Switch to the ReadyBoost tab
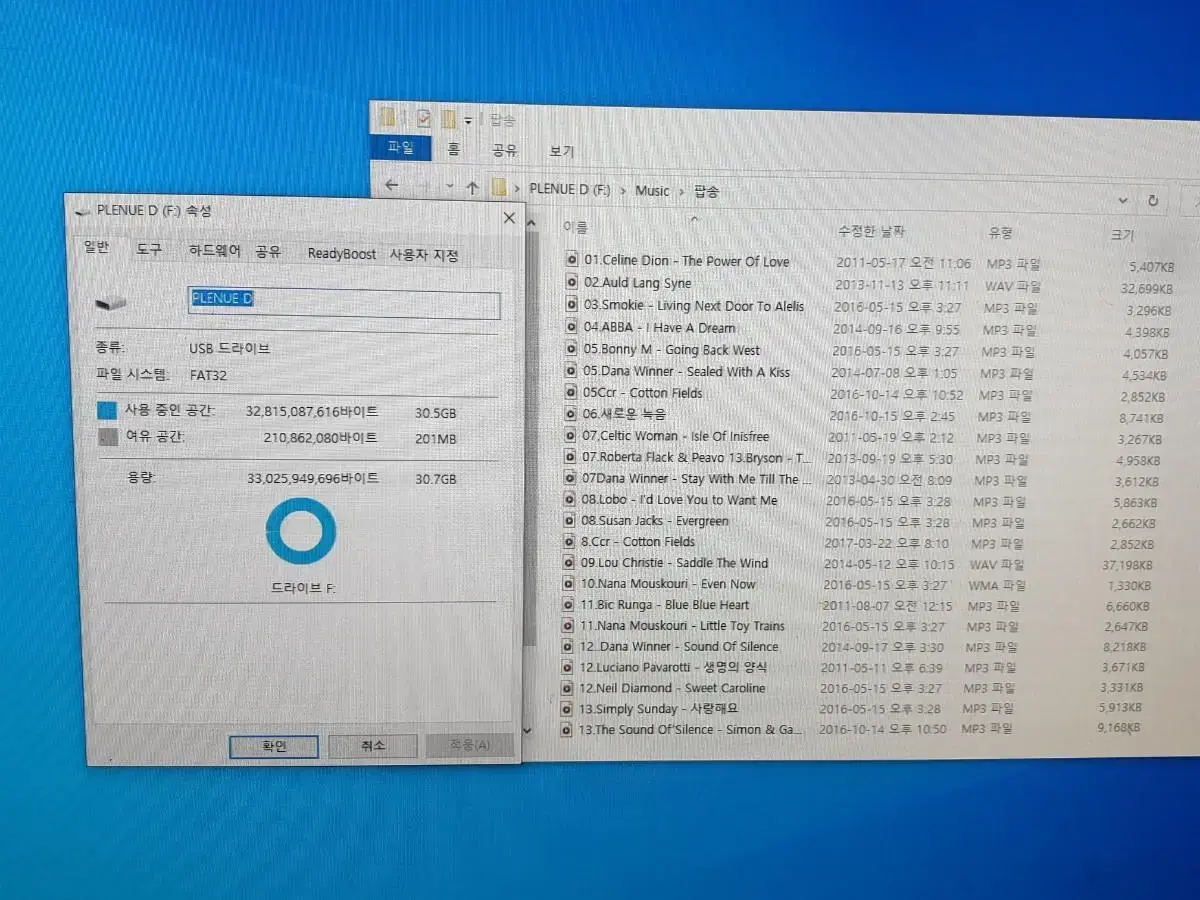1200x900 pixels. coord(341,254)
